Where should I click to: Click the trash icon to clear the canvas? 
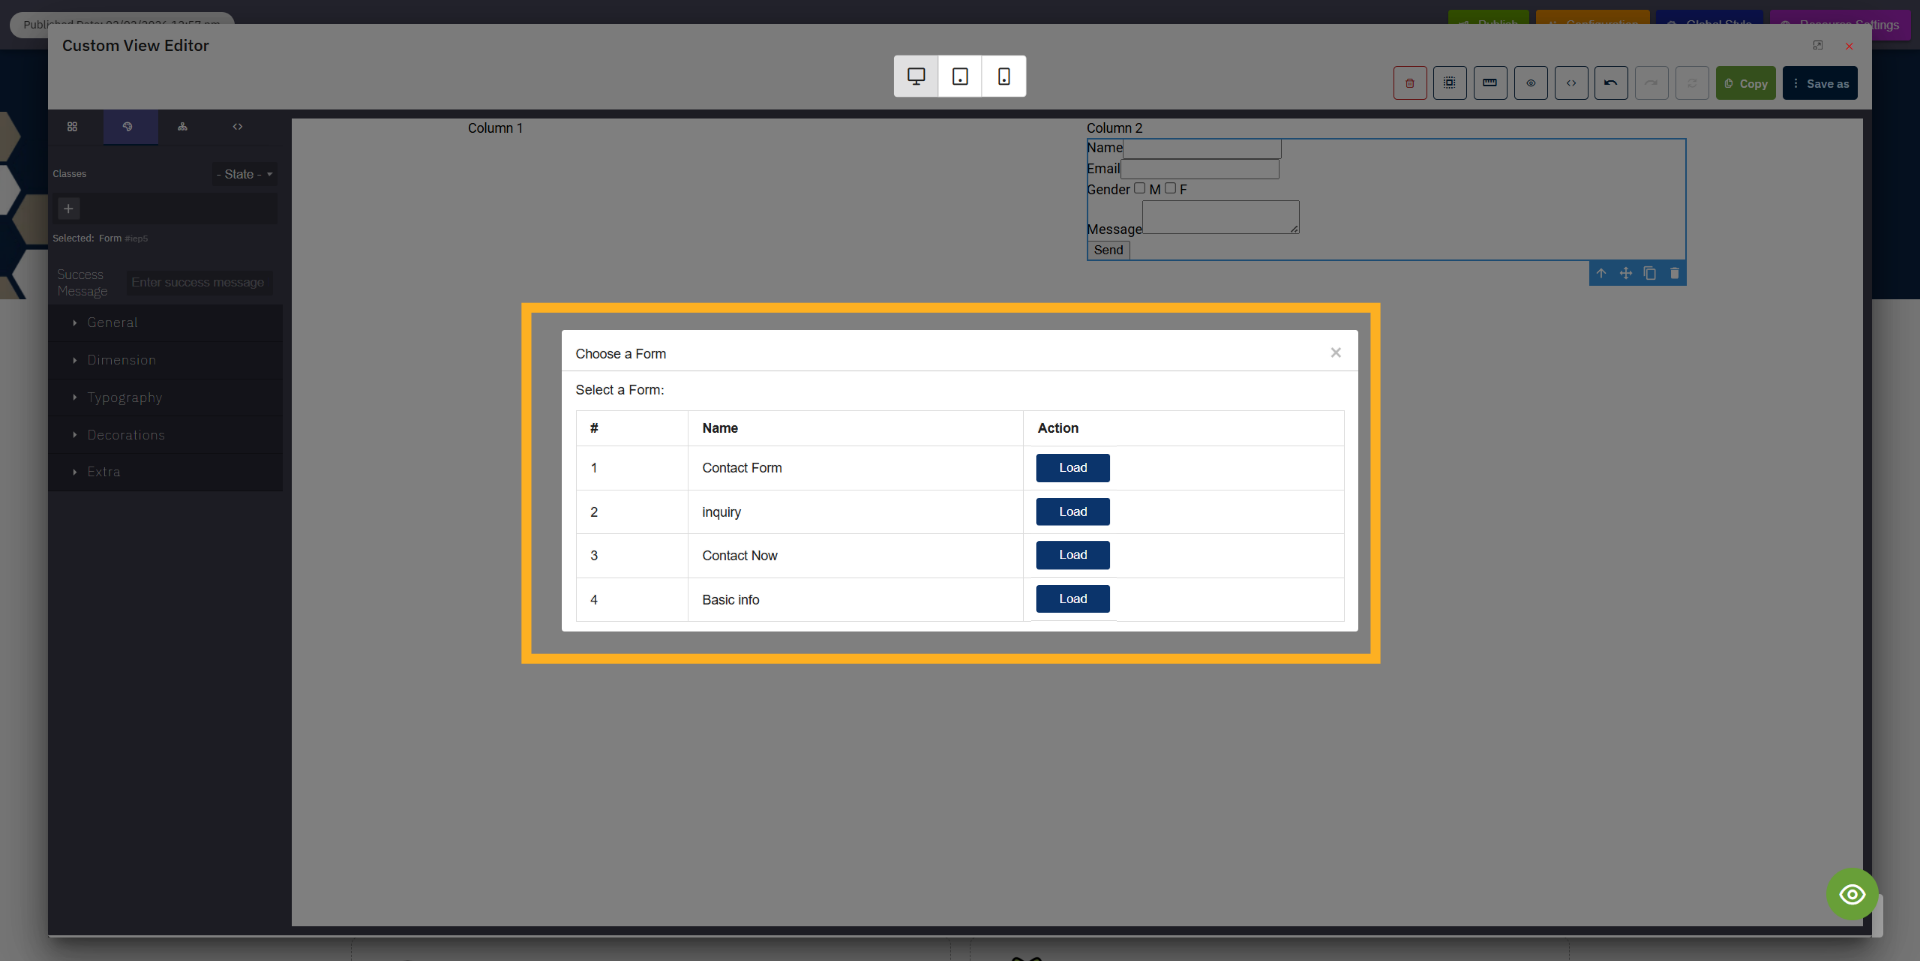pyautogui.click(x=1410, y=83)
